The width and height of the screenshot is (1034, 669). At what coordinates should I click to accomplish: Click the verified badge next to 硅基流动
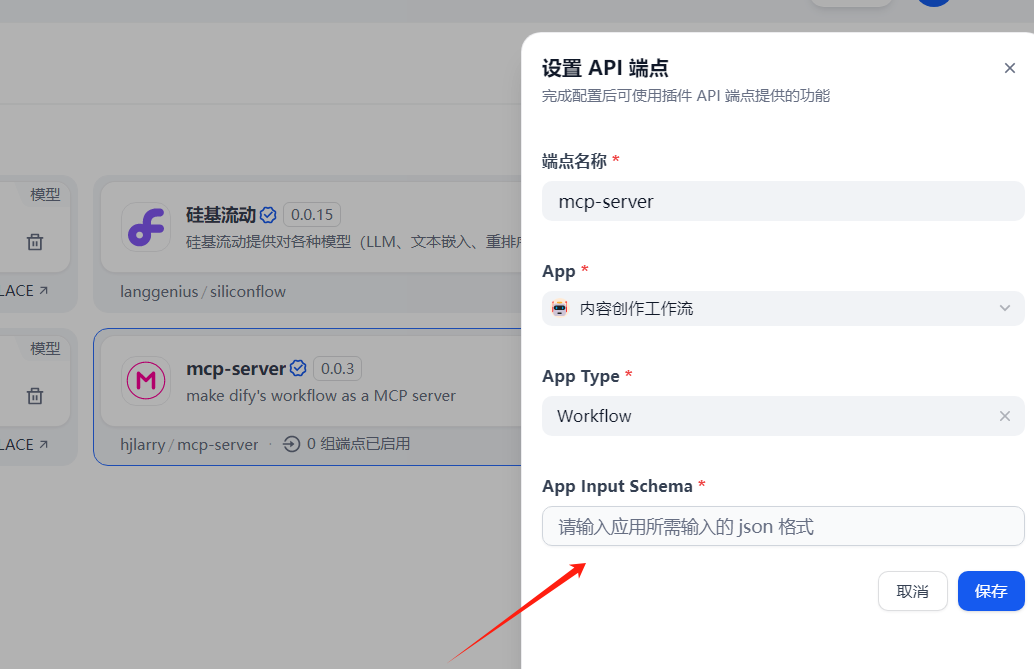(268, 215)
